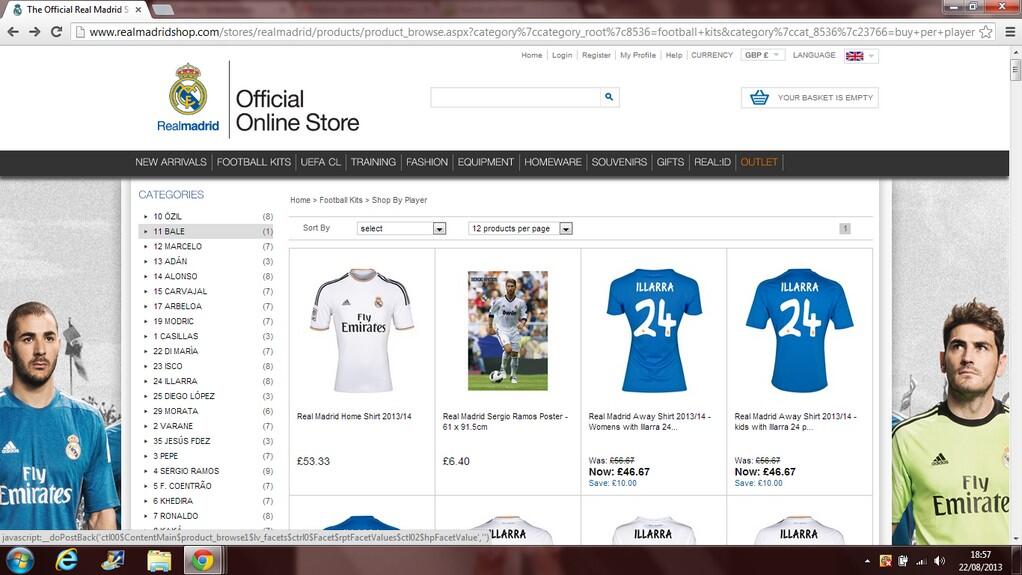
Task: Open EQUIPMENT menu
Action: (486, 162)
